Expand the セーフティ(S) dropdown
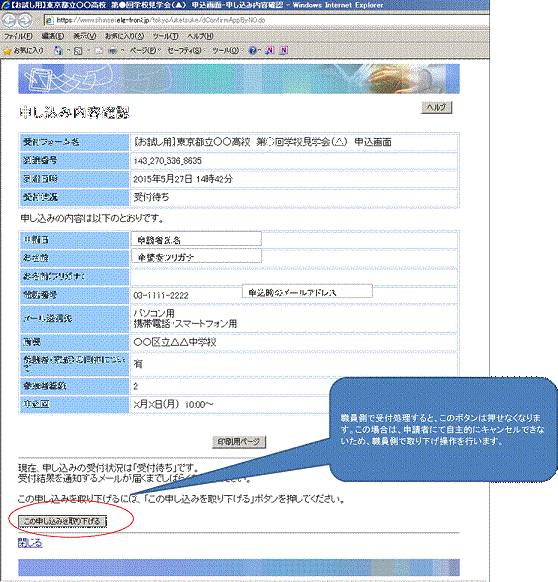Viewport: 558px width, 582px height. (x=185, y=50)
